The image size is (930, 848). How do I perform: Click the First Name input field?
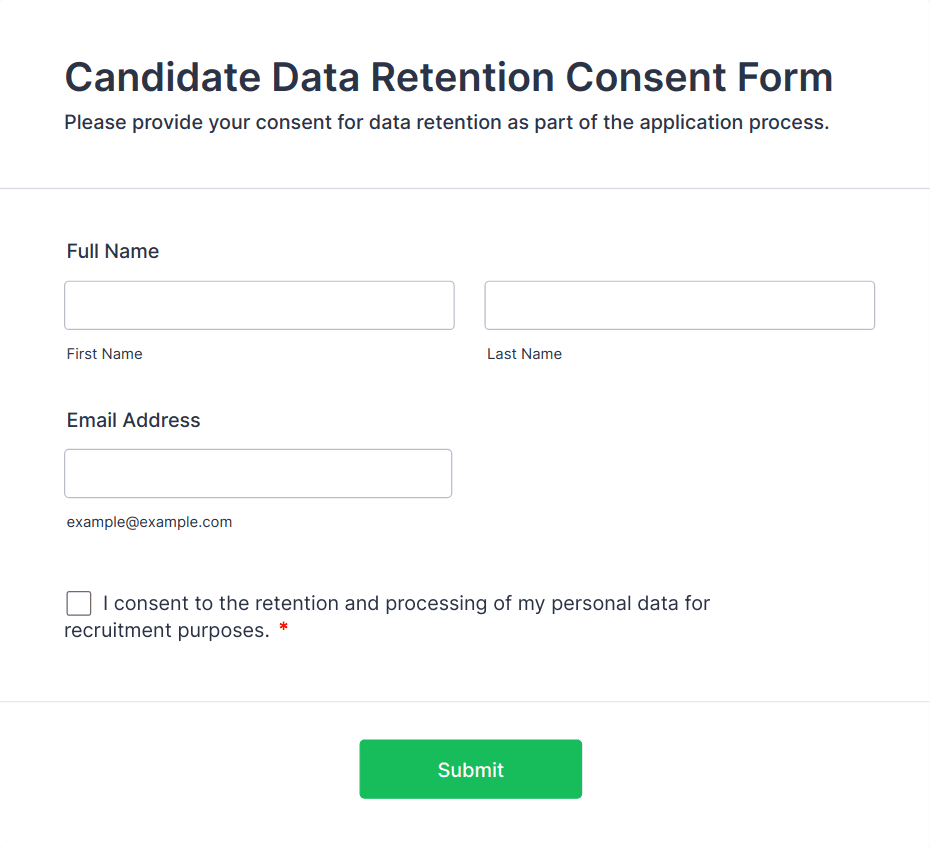click(x=259, y=305)
